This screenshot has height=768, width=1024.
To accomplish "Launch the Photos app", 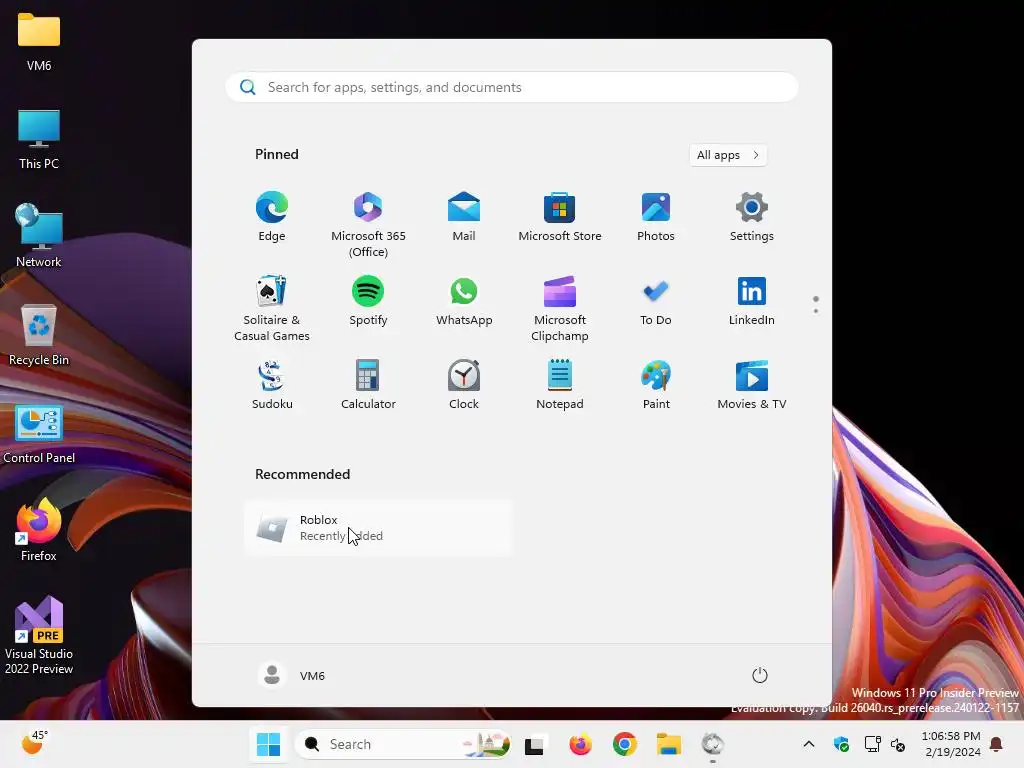I will tap(656, 217).
